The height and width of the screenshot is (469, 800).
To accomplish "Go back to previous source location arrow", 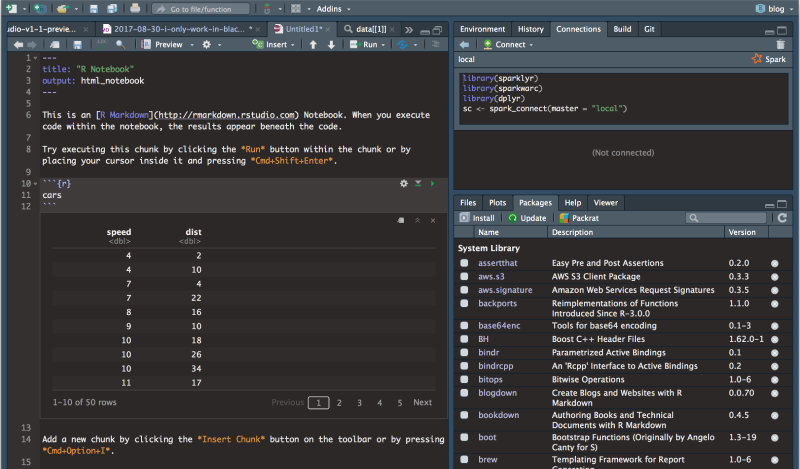I will pyautogui.click(x=18, y=45).
